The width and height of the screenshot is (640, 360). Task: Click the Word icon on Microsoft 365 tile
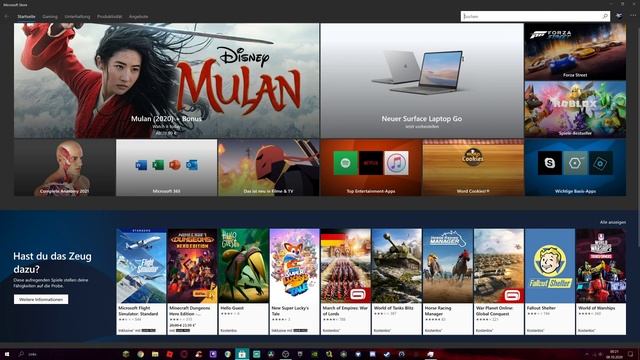[x=141, y=165]
